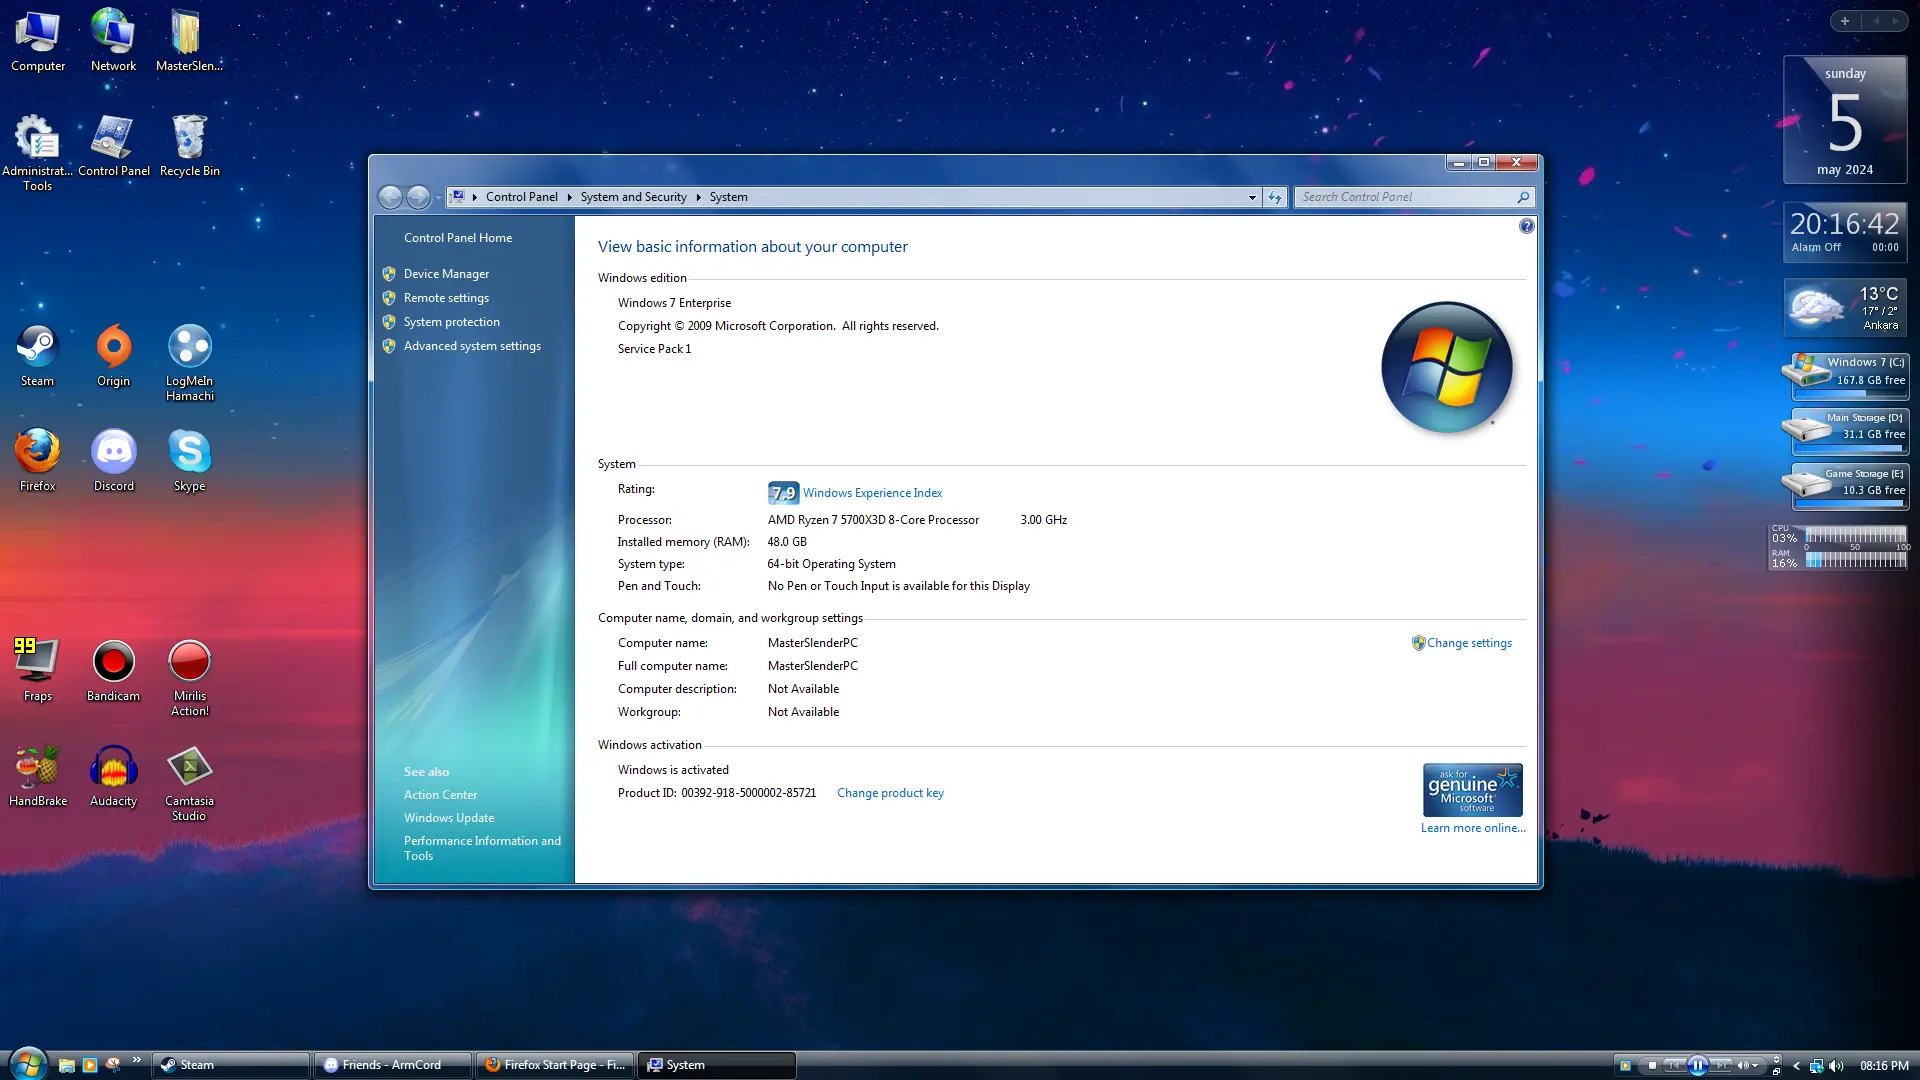This screenshot has height=1080, width=1920.
Task: Expand the arrow after Control Panel breadcrumb
Action: [x=569, y=197]
